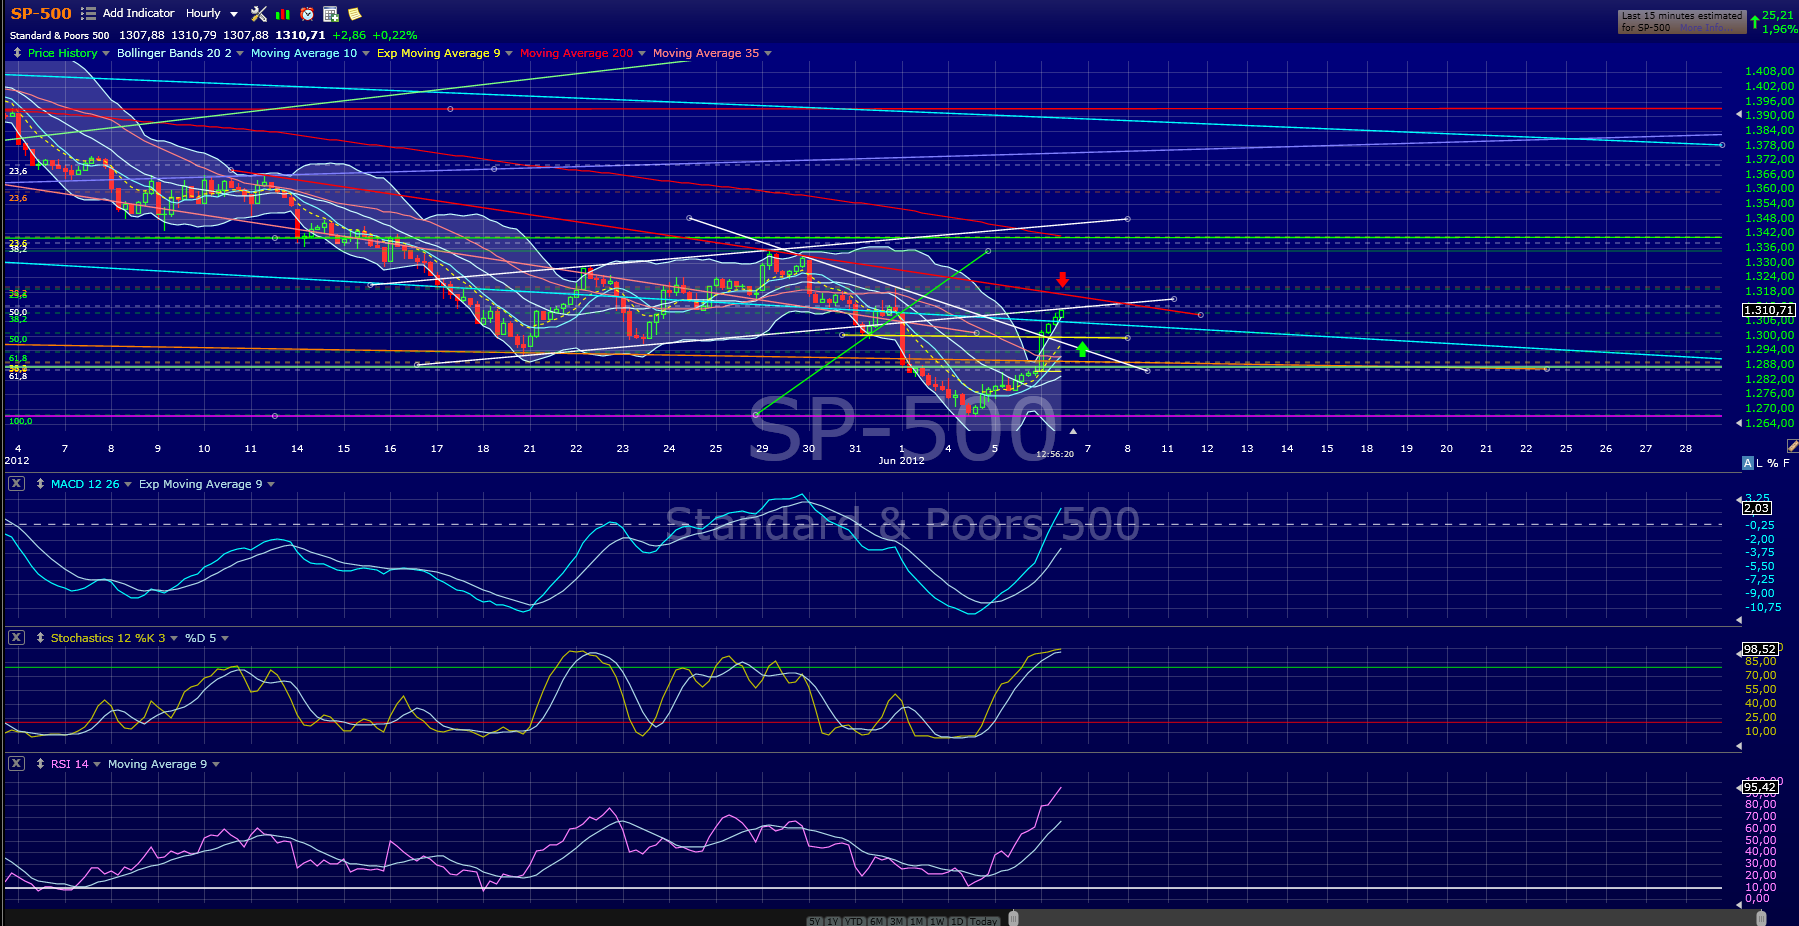Screen dimensions: 1799x926
Task: Click move arrows beside RSI 14
Action: click(x=40, y=764)
